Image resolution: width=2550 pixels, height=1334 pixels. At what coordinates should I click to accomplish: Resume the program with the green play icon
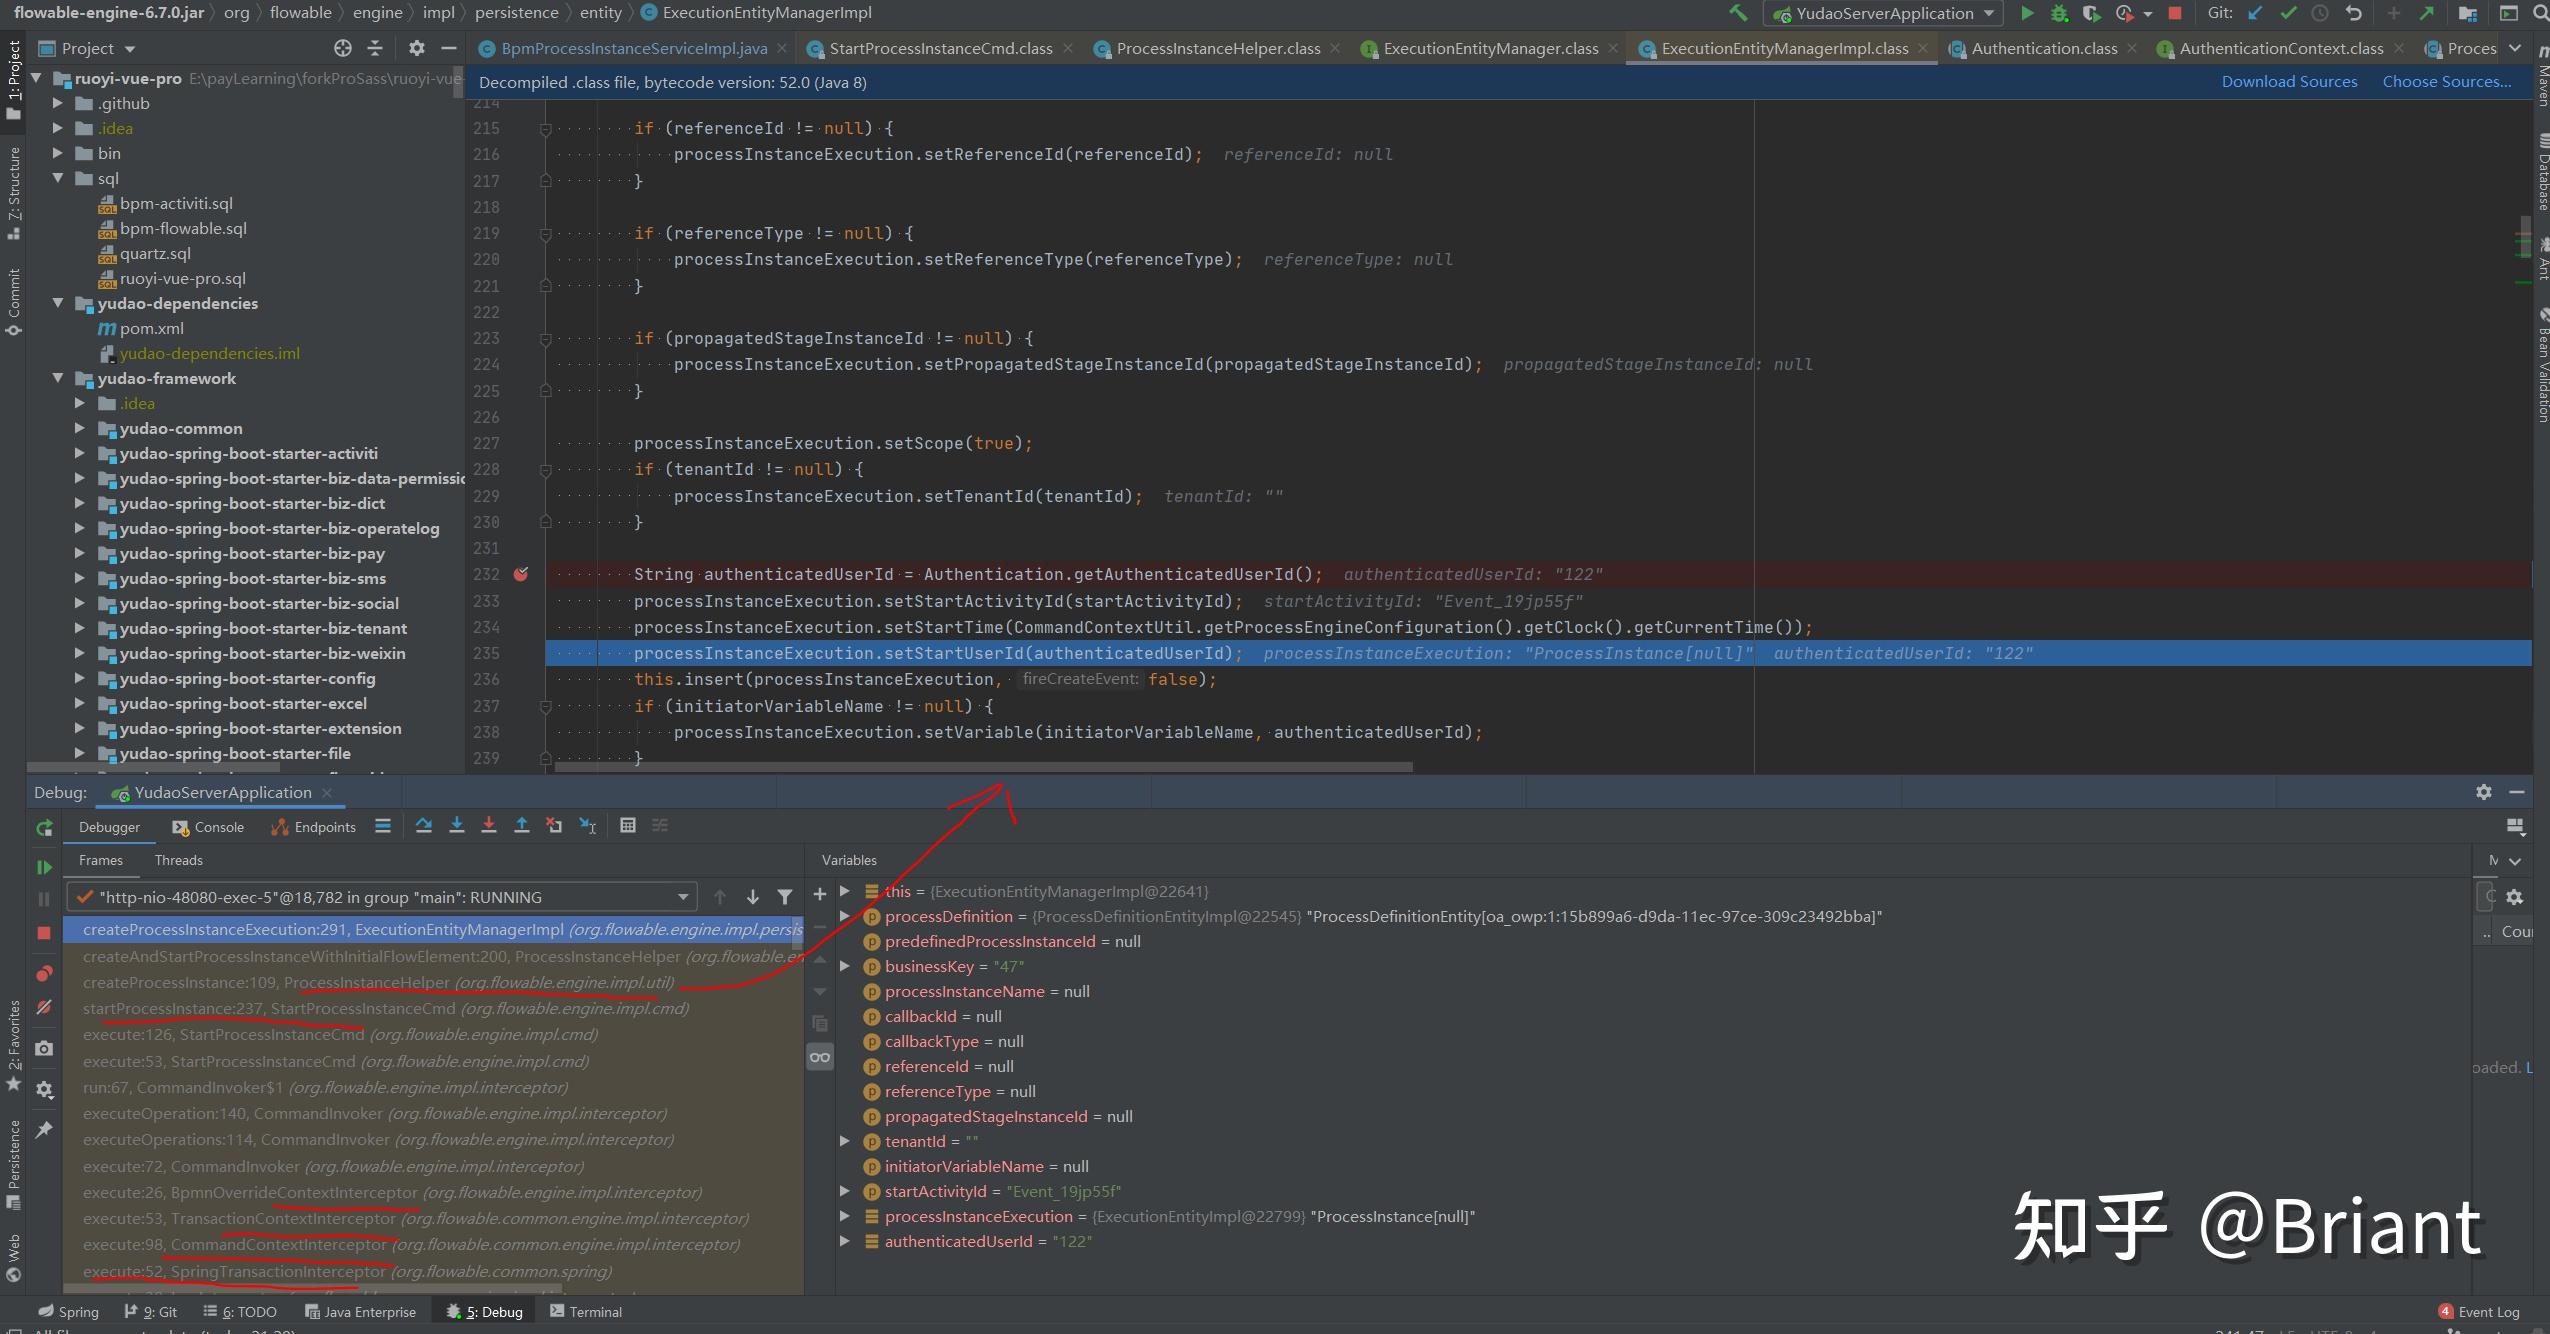click(44, 868)
